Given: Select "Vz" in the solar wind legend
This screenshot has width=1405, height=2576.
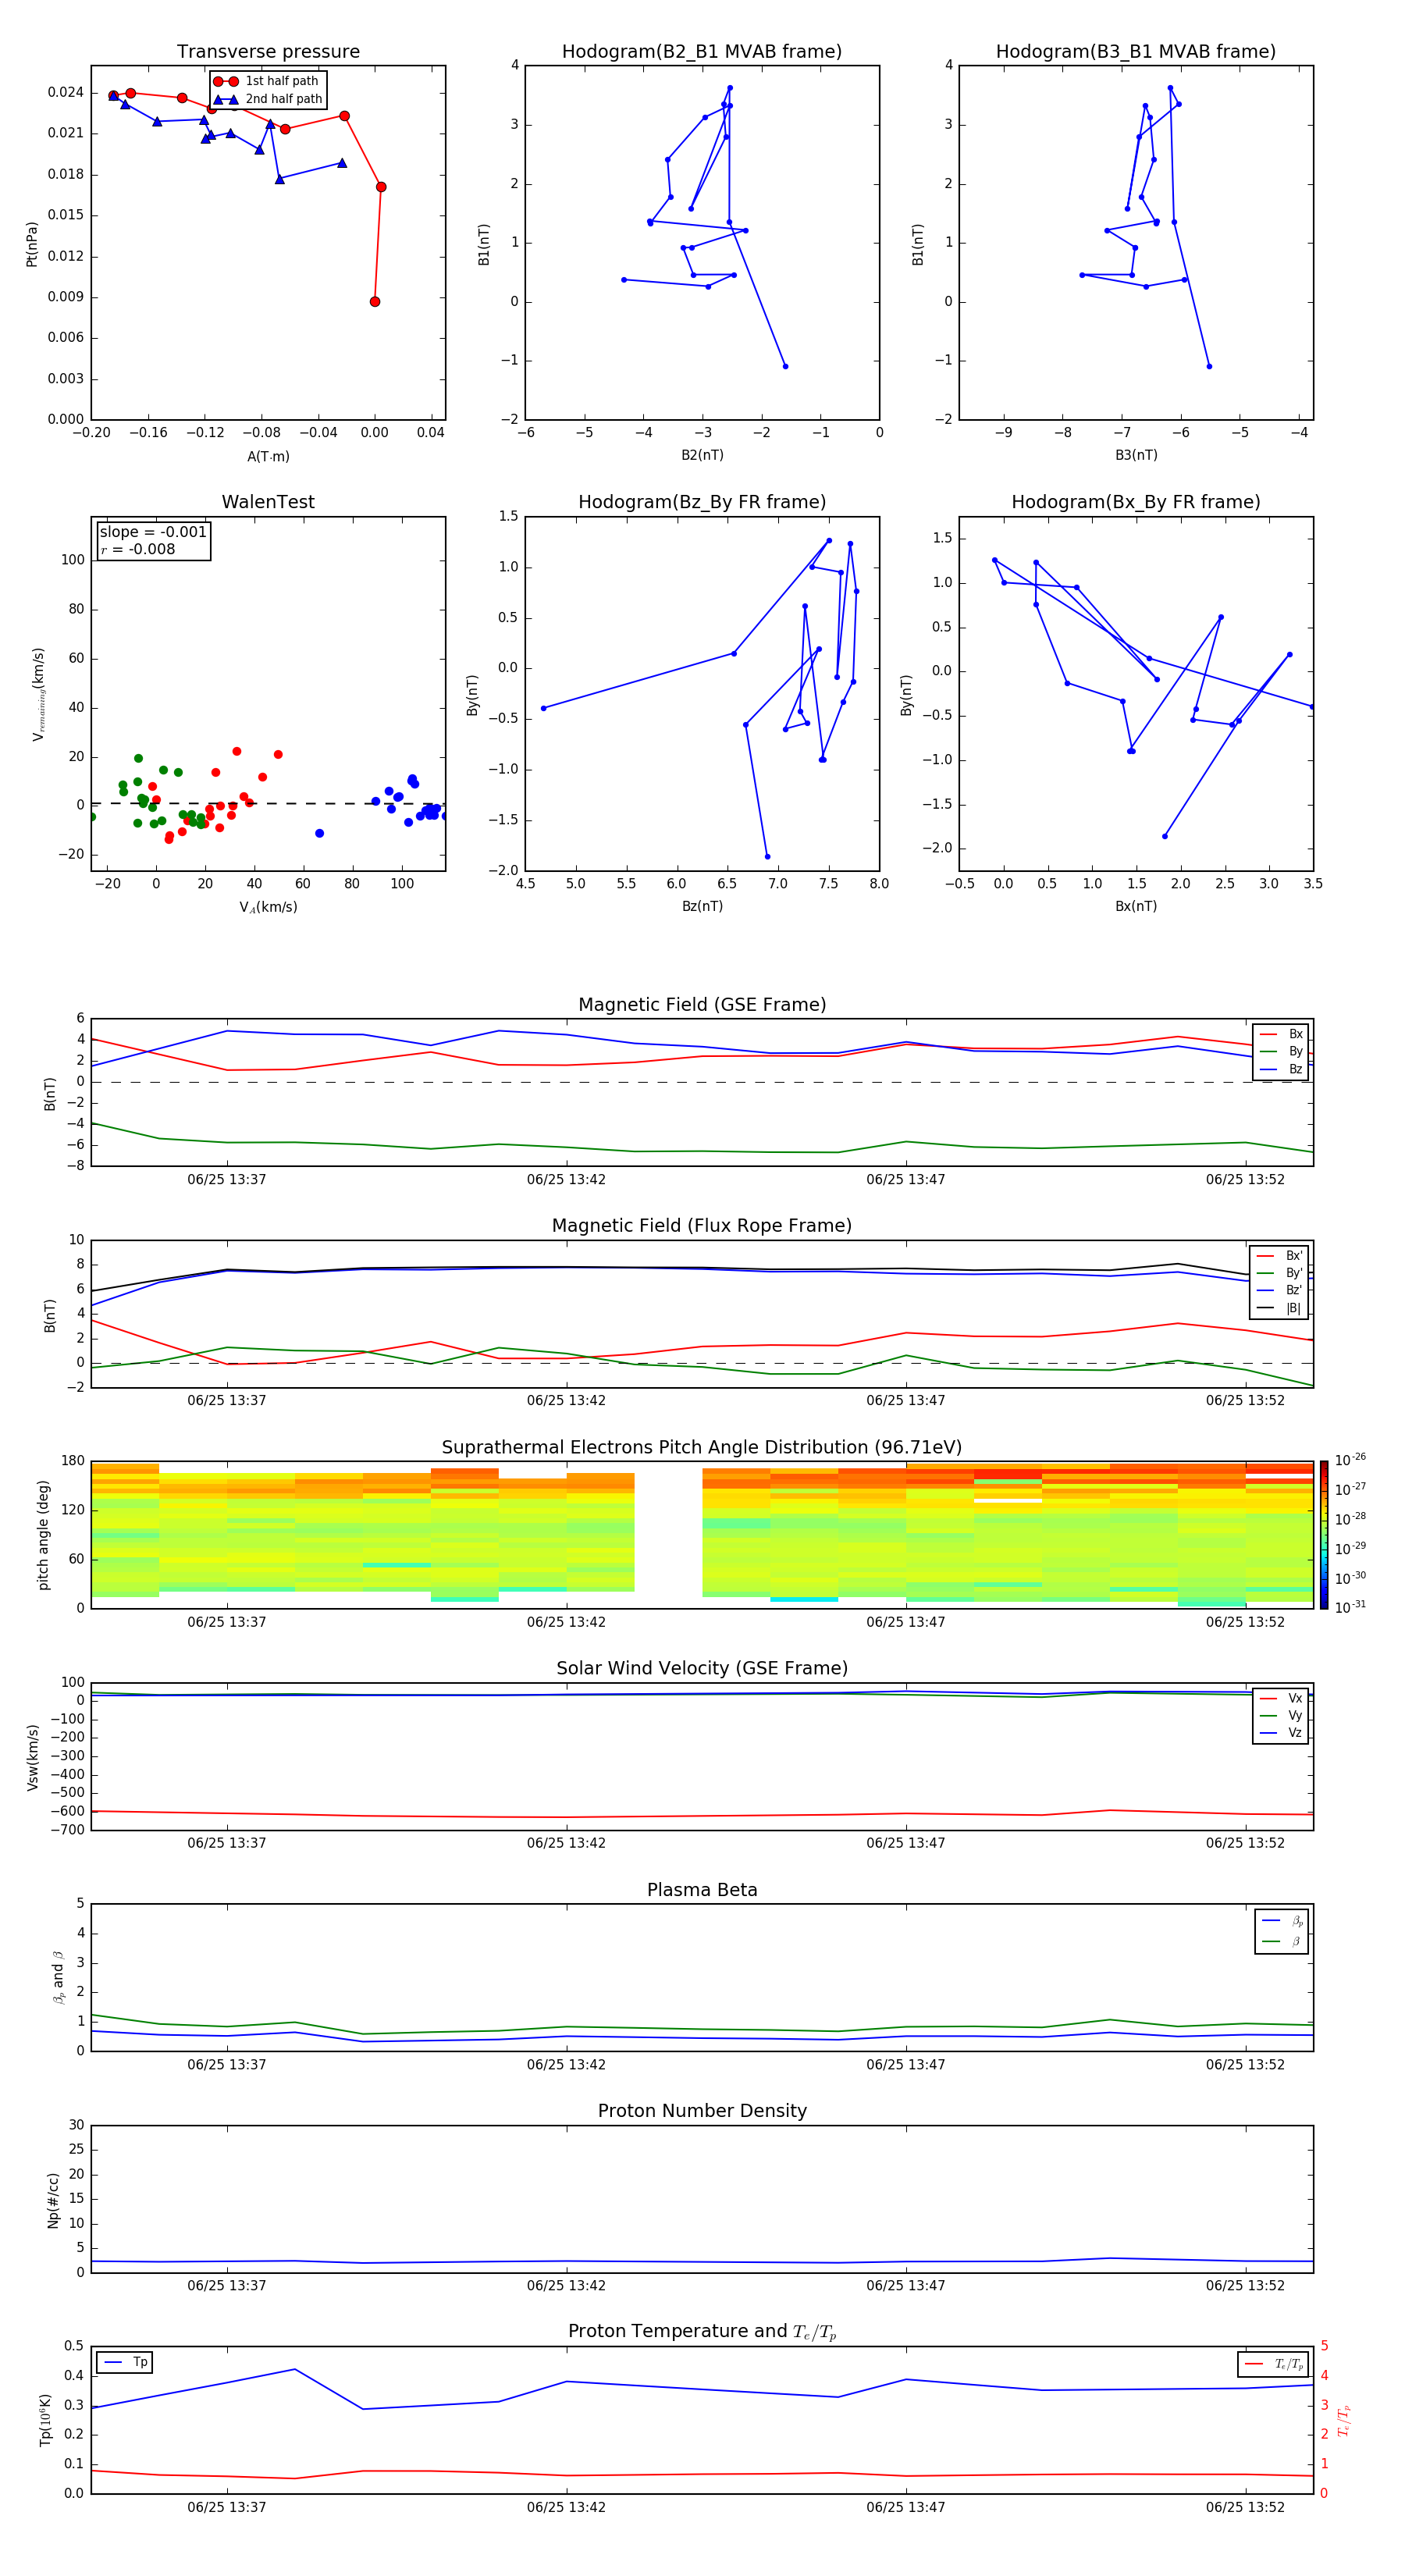Looking at the screenshot, I should coord(1282,1733).
